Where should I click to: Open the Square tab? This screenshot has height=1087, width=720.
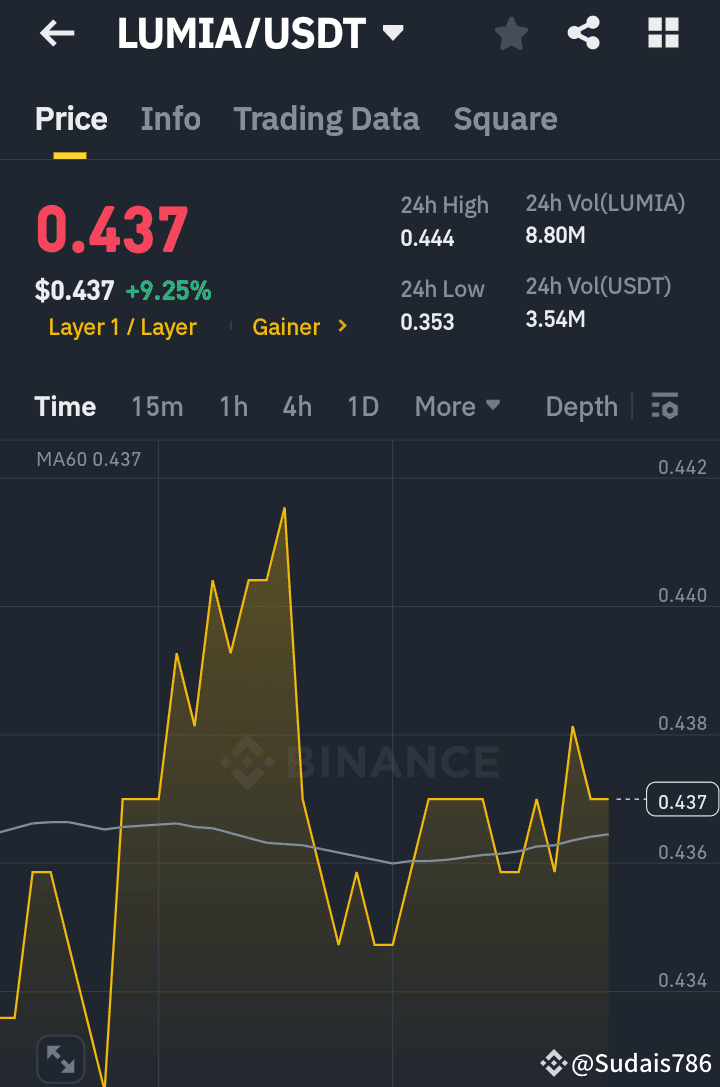pyautogui.click(x=505, y=118)
